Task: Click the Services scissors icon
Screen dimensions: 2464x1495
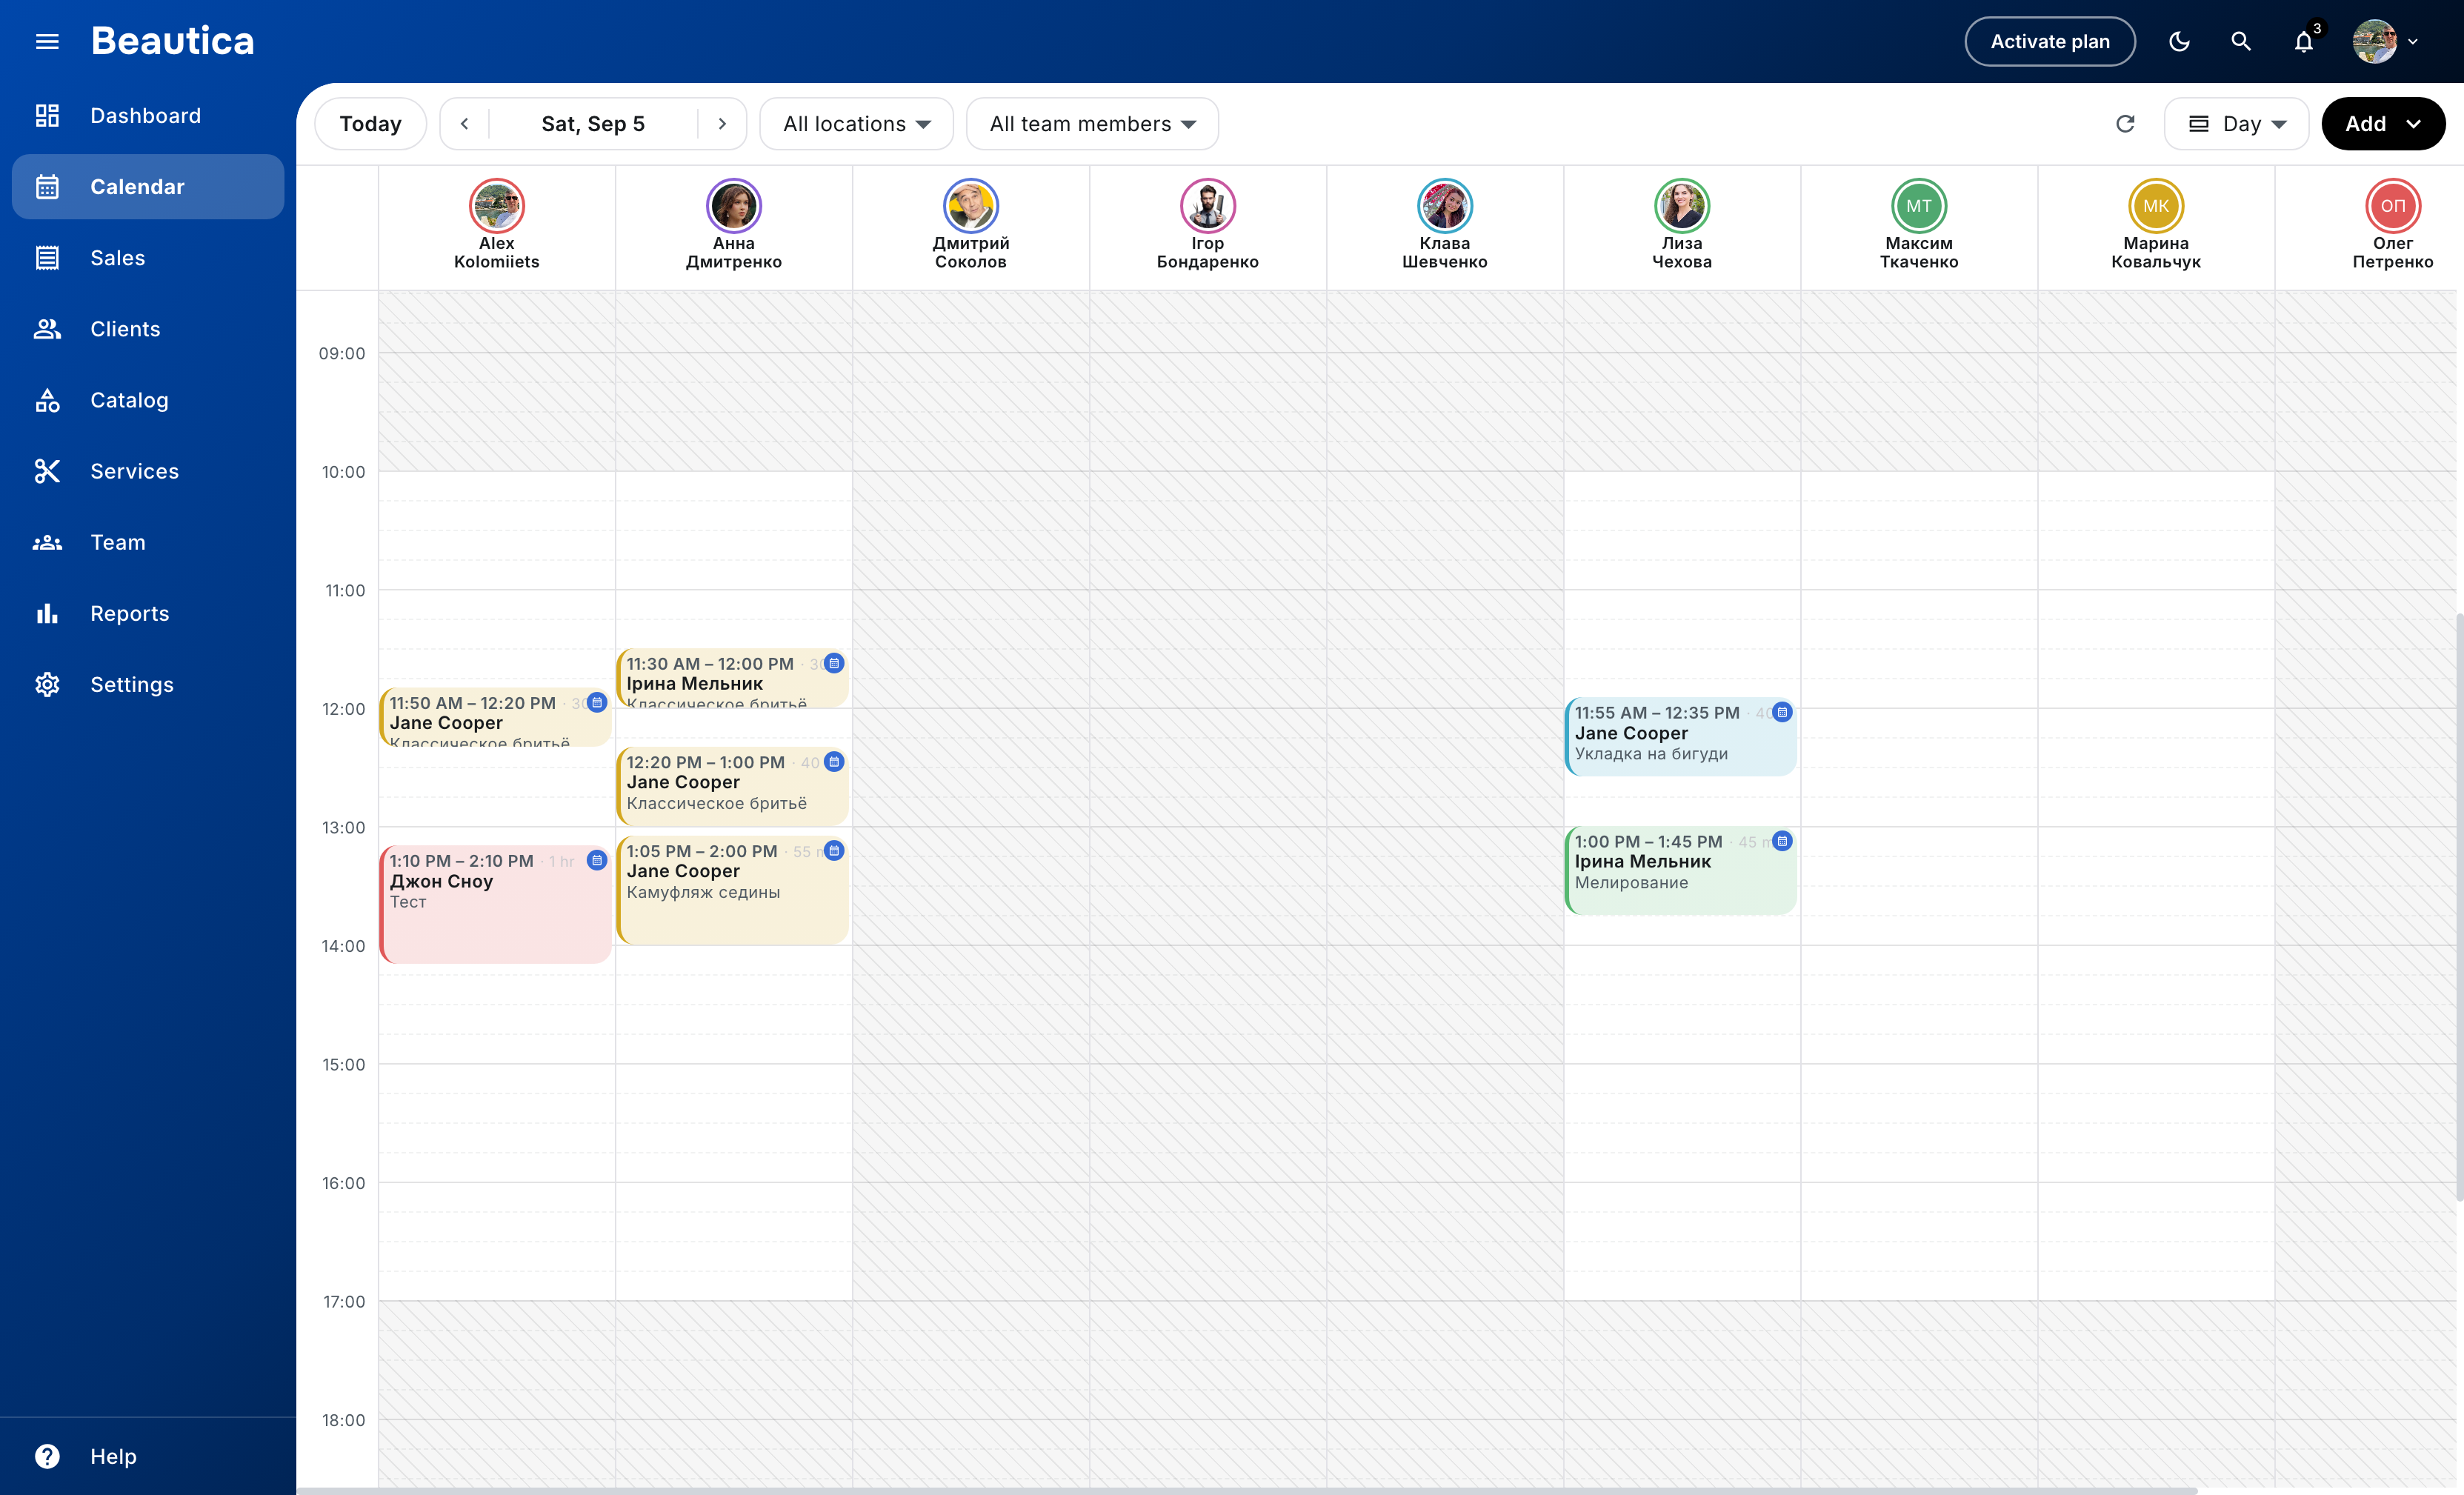Action: click(47, 471)
